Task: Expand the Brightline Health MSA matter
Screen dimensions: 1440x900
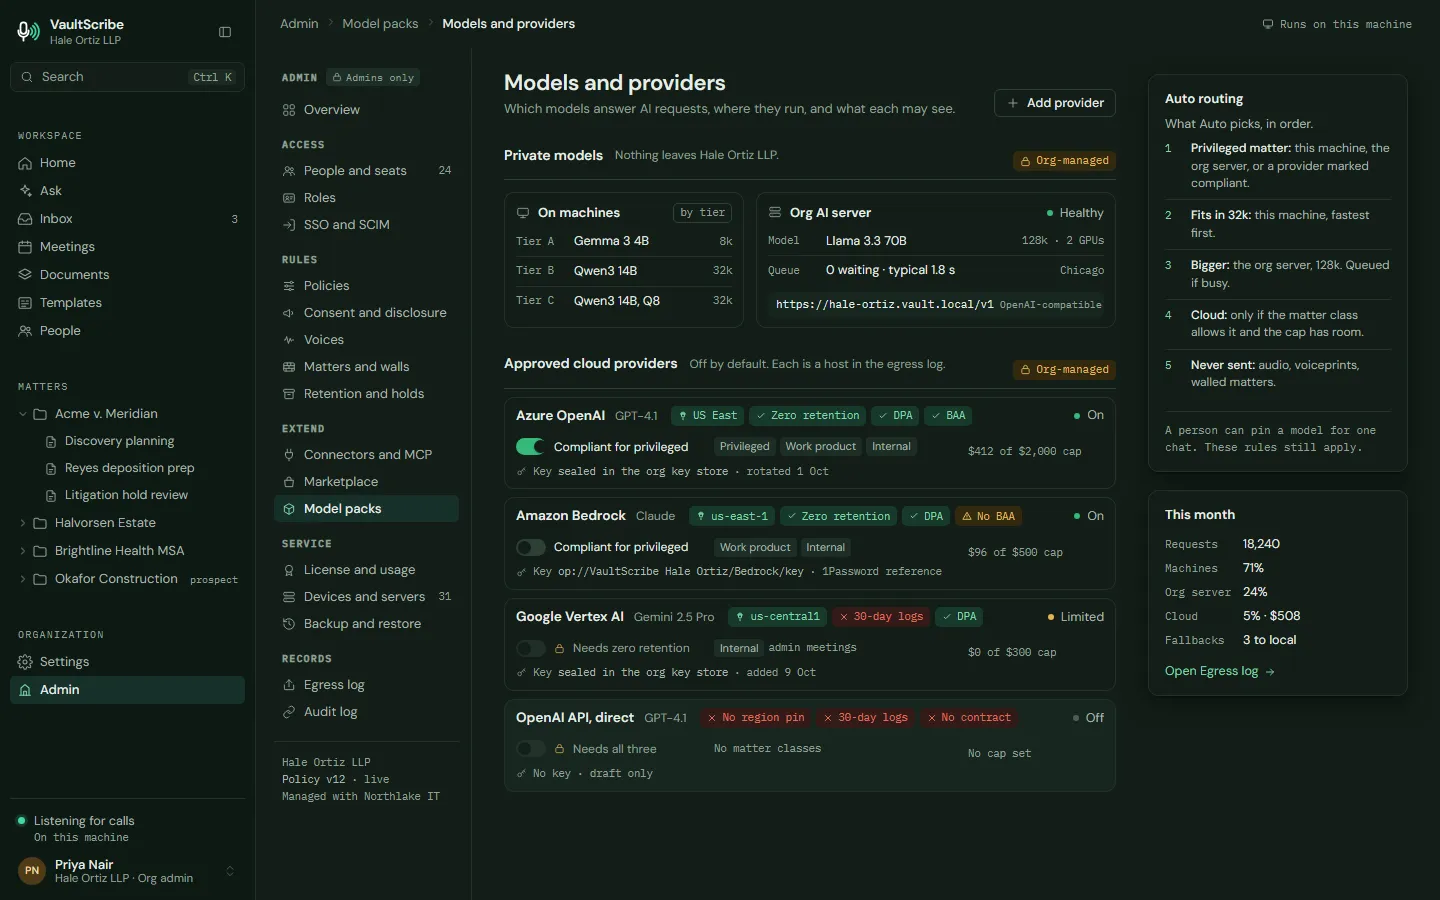Action: point(23,551)
